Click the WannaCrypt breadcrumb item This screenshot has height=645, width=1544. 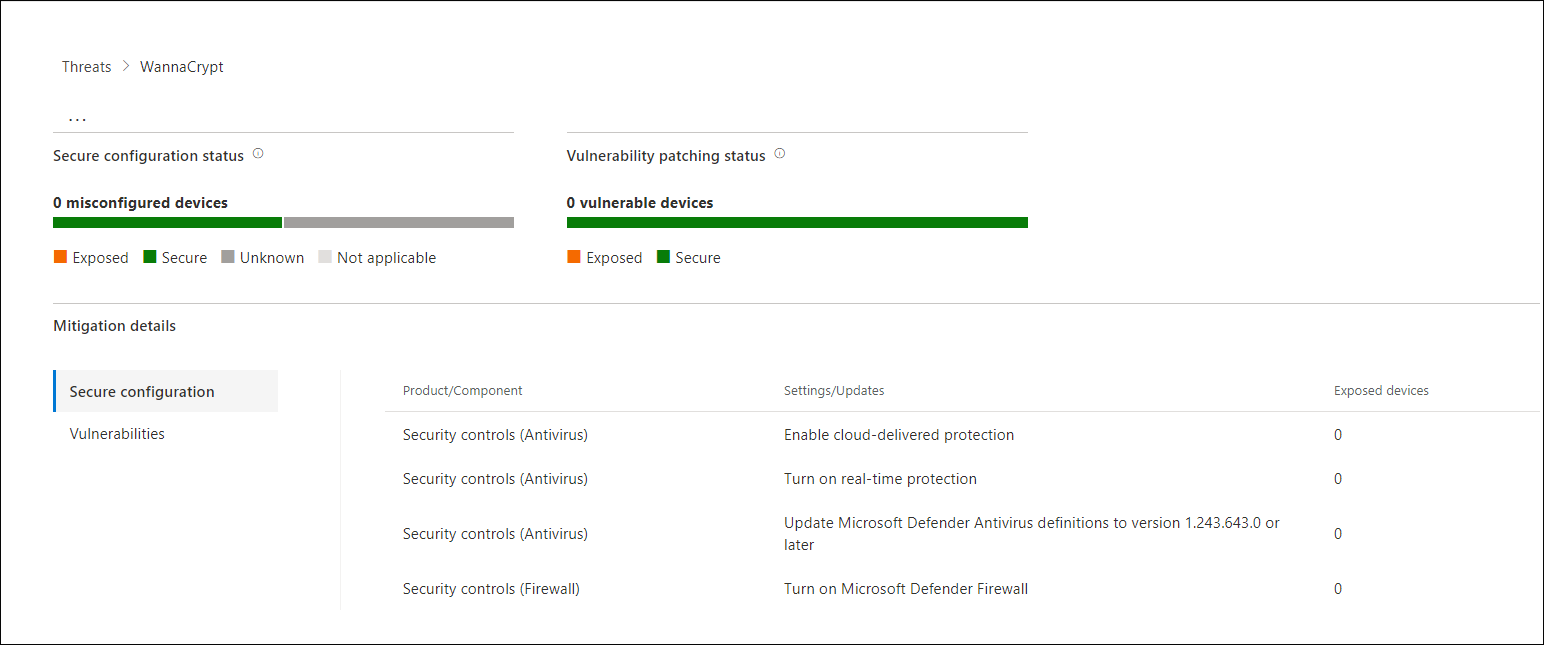click(x=182, y=67)
